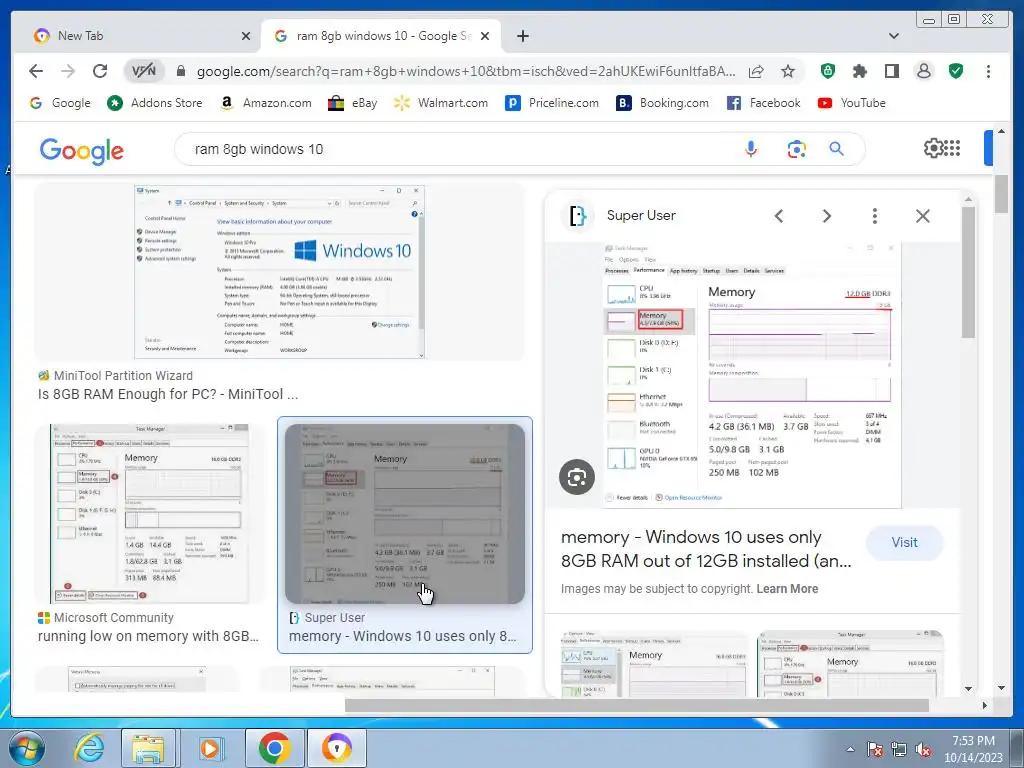Show hidden system tray icons
This screenshot has height=768, width=1024.
point(850,749)
